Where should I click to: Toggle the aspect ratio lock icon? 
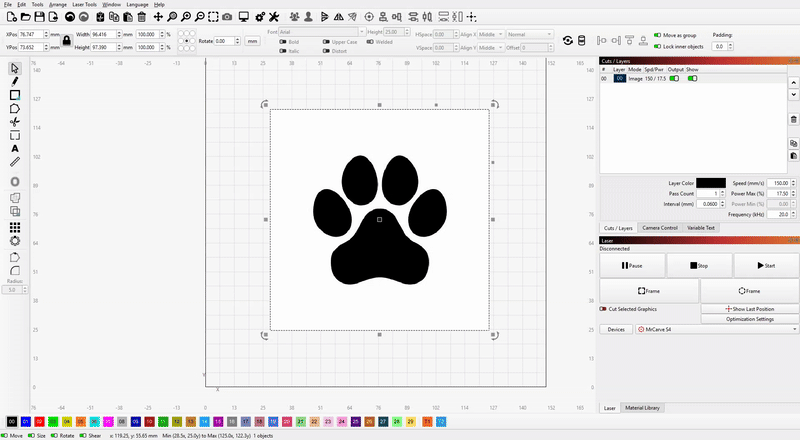pyautogui.click(x=65, y=39)
